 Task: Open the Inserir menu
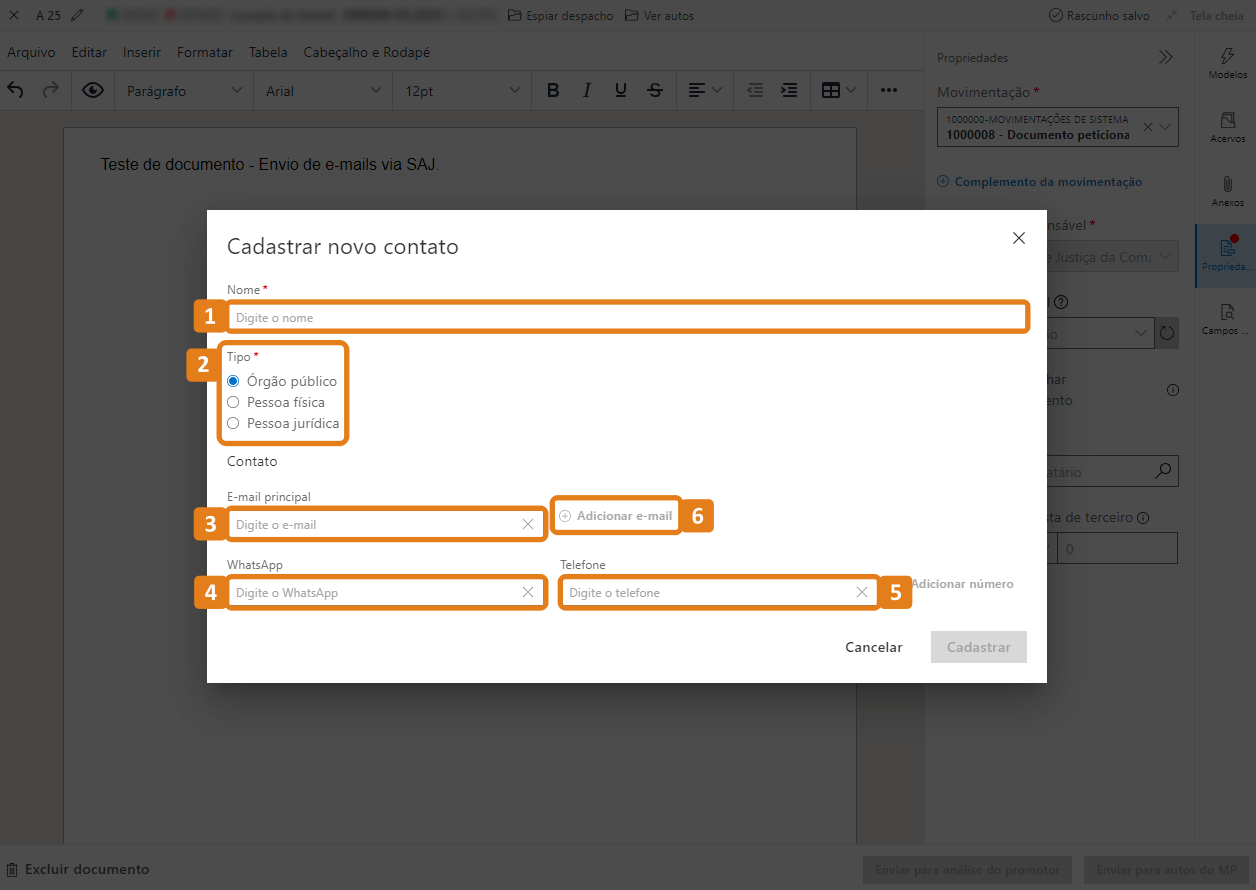[142, 52]
